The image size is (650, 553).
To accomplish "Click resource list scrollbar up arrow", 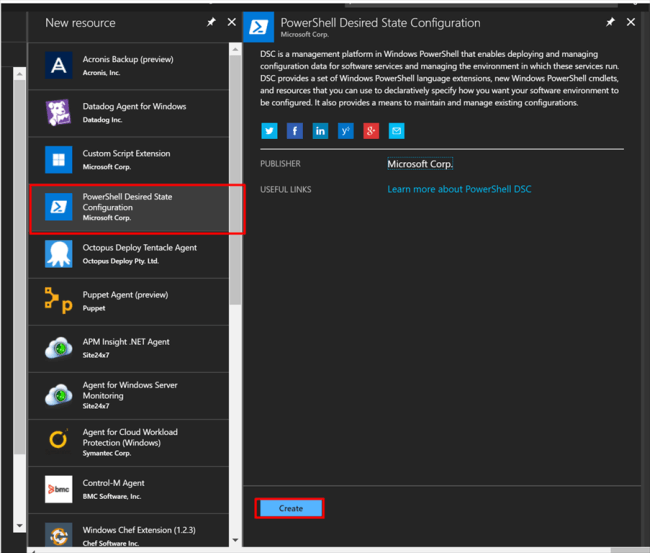I will 235,49.
